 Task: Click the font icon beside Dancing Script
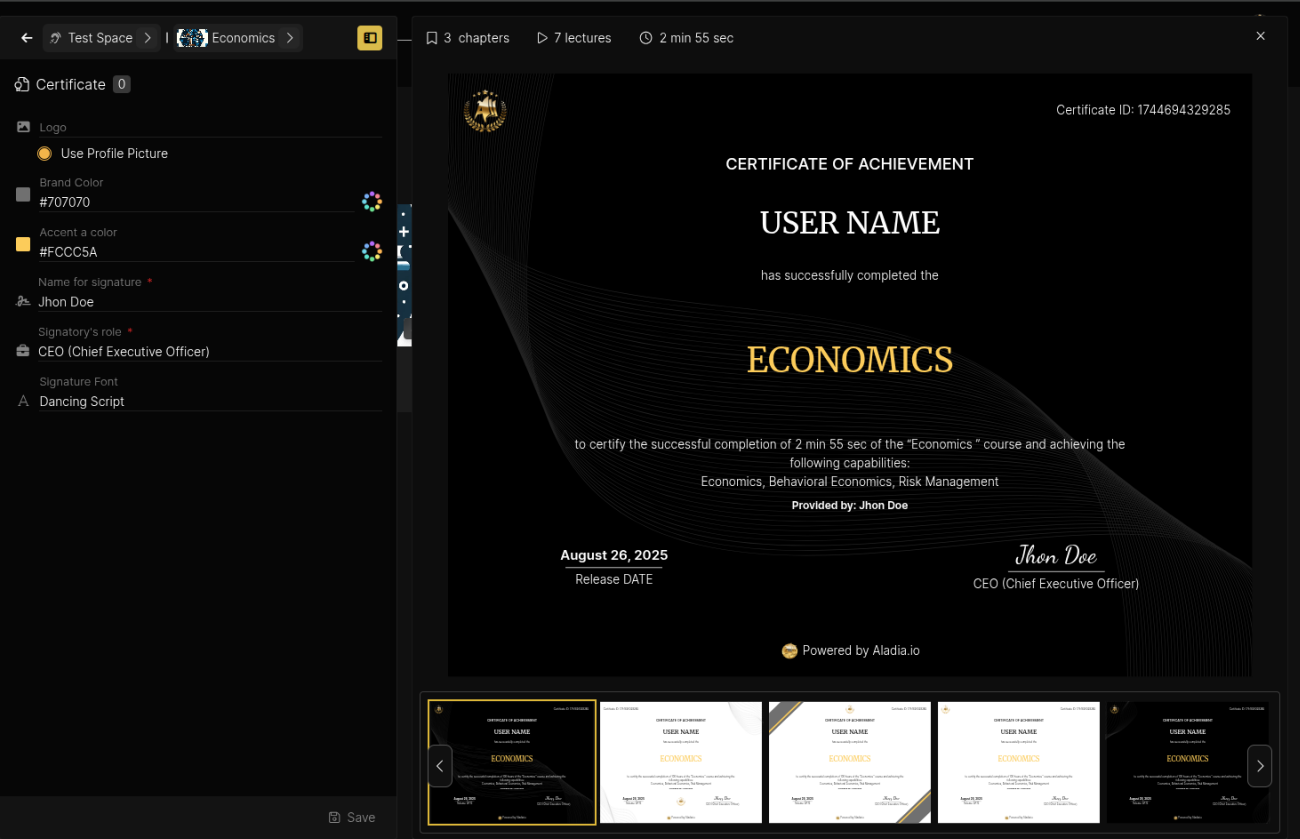(x=23, y=401)
